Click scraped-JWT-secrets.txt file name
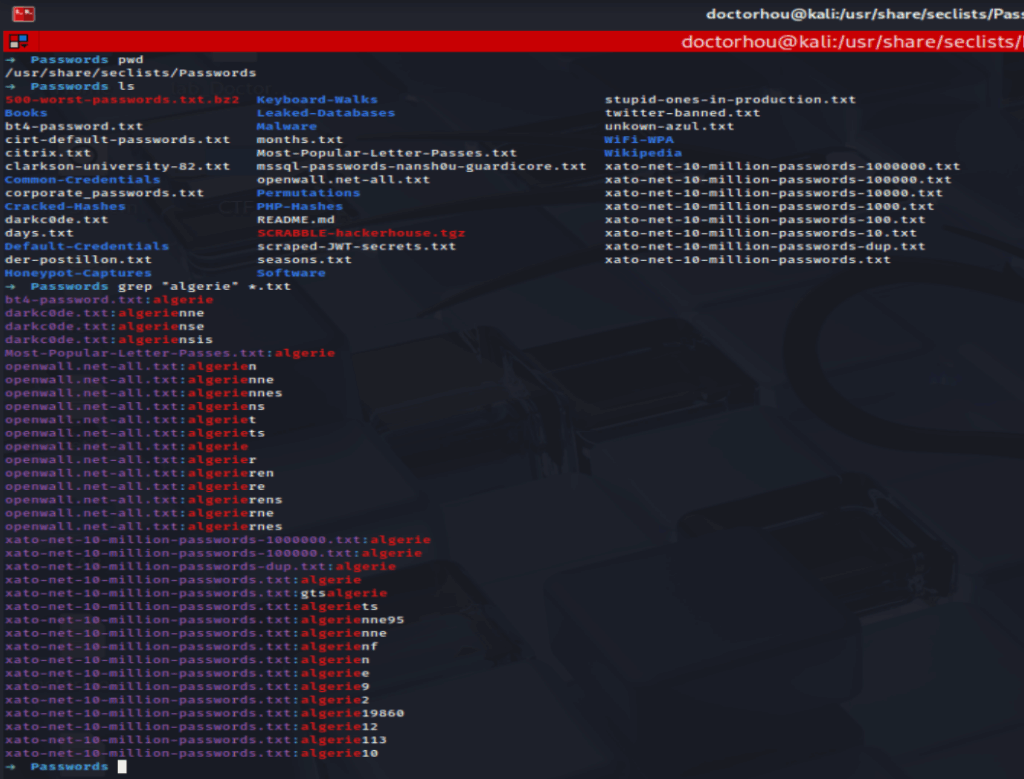The image size is (1024, 779). [x=357, y=246]
